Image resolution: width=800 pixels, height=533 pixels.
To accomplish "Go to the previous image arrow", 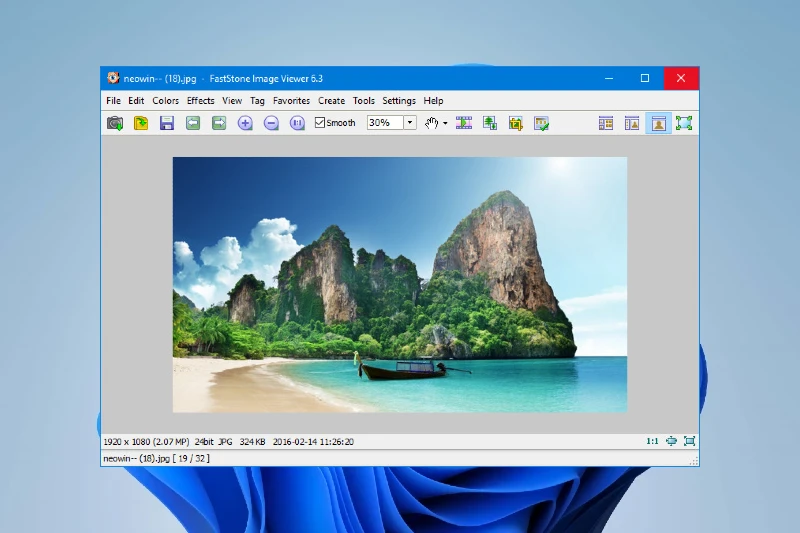I will pyautogui.click(x=193, y=123).
